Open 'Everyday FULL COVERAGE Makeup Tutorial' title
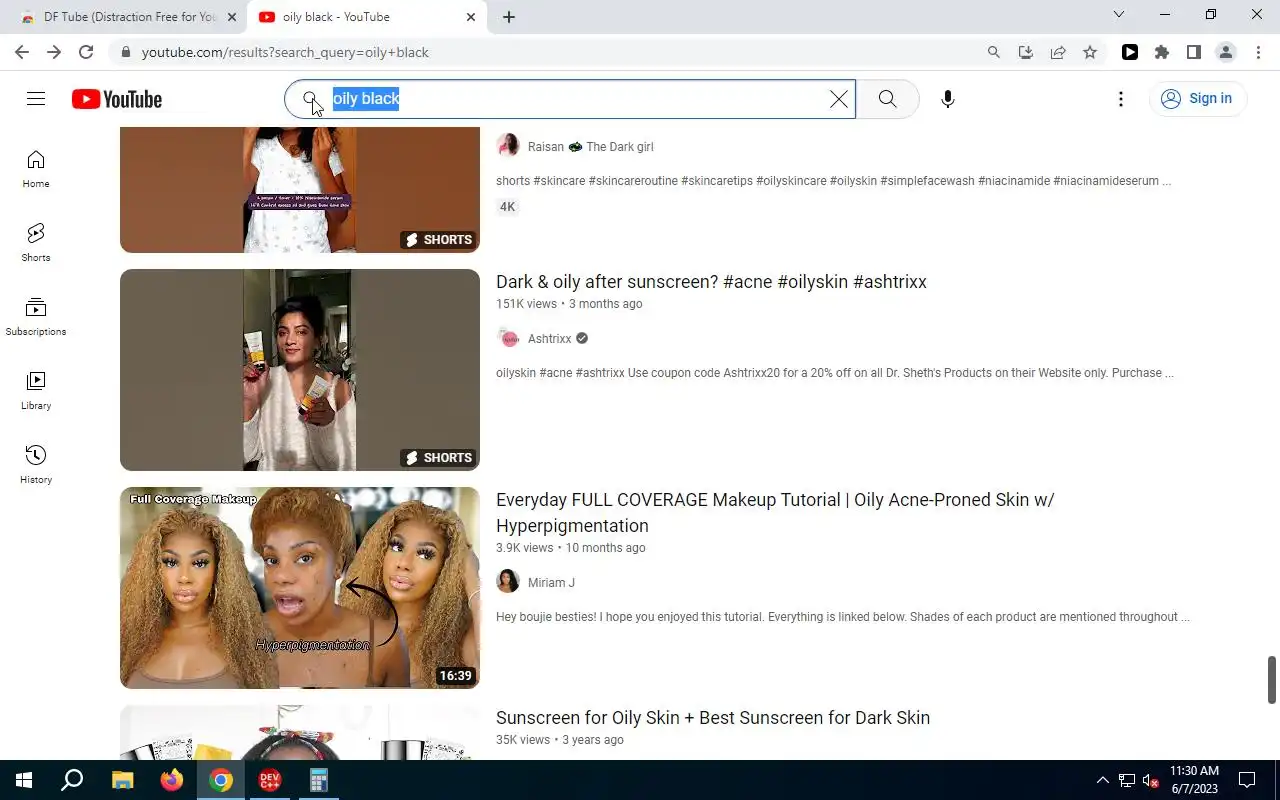 pyautogui.click(x=775, y=513)
